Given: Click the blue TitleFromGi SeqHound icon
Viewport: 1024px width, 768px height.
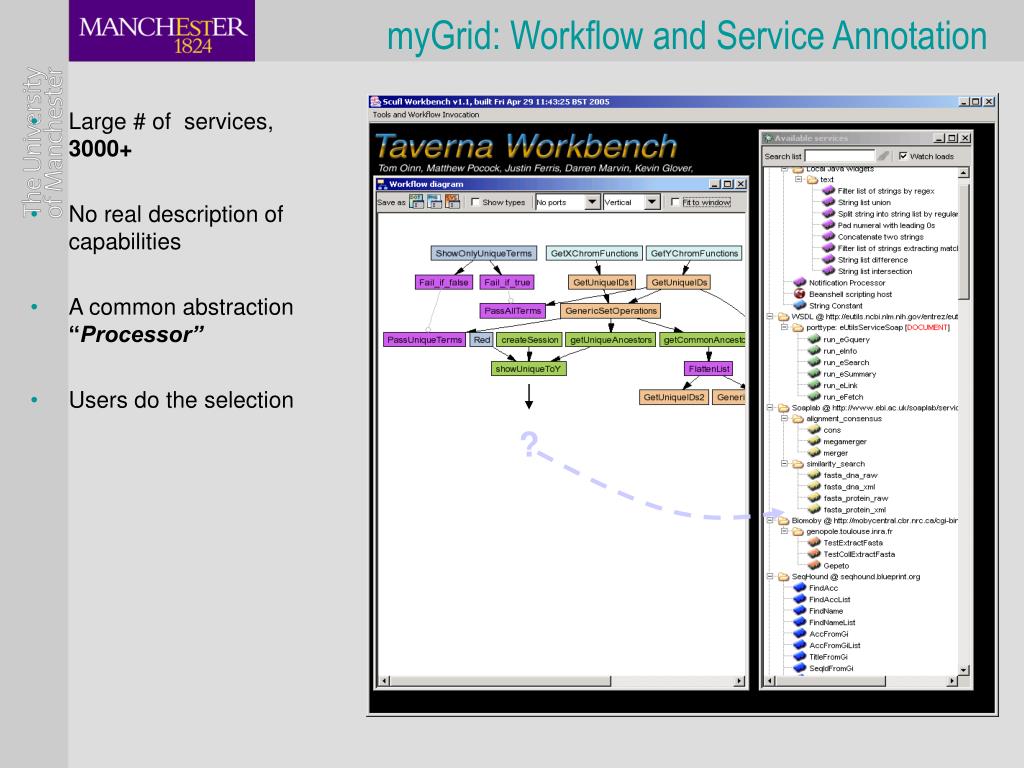Looking at the screenshot, I should (x=799, y=656).
